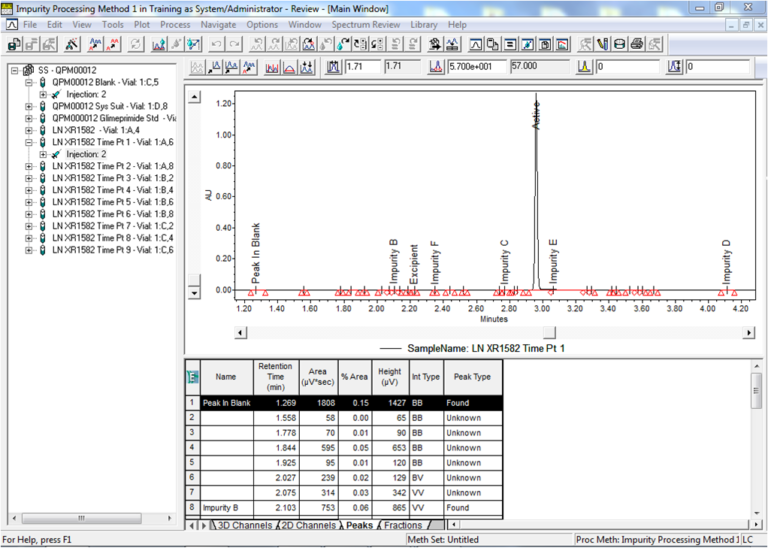This screenshot has height=548, width=768.
Task: Open the Process menu
Action: click(x=175, y=24)
